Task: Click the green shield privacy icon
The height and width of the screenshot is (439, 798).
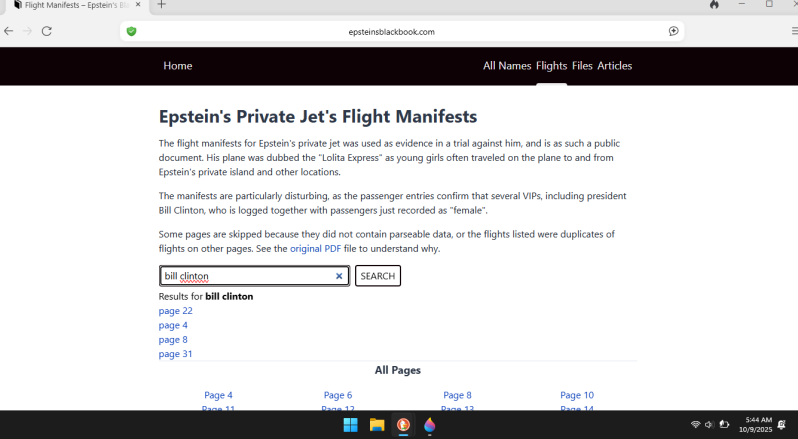Action: [x=131, y=31]
